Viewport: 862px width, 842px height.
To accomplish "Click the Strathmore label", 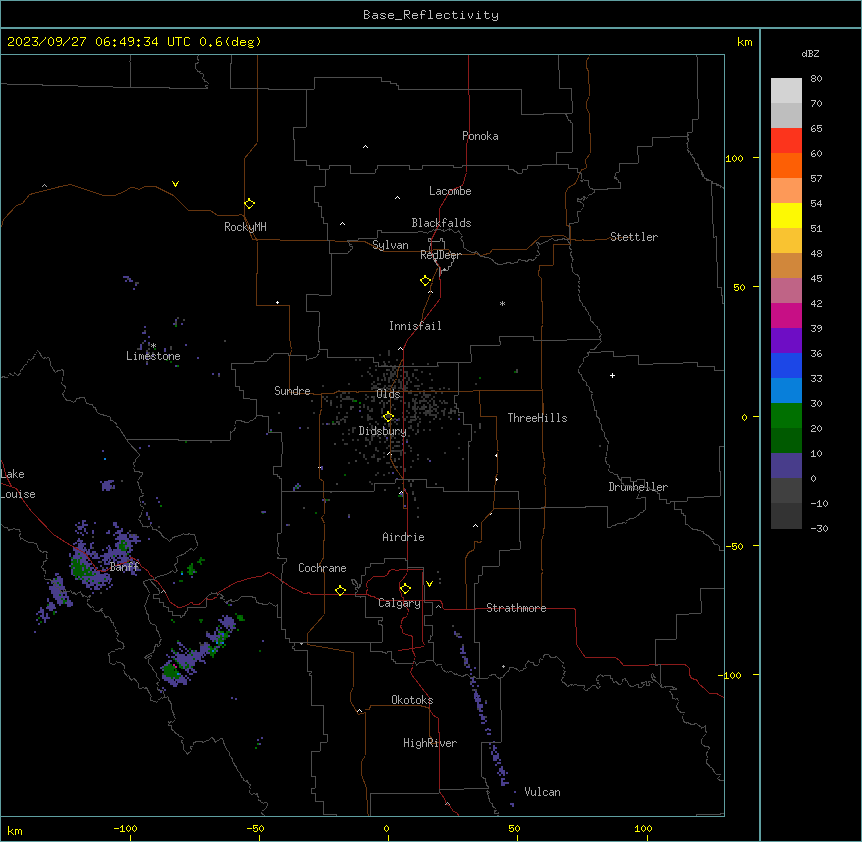I will click(x=516, y=608).
